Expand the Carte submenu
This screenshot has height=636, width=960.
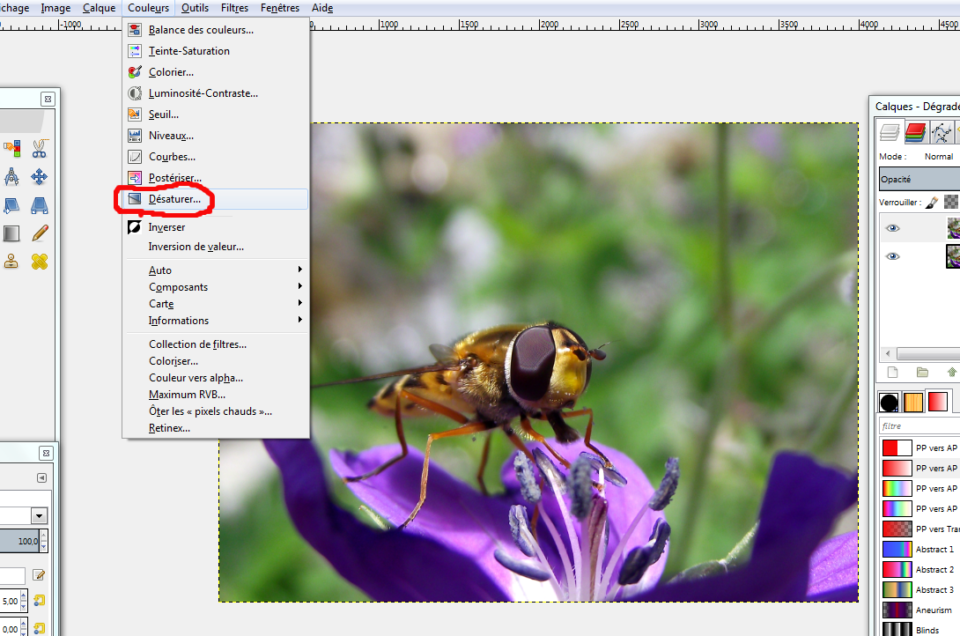tap(216, 304)
